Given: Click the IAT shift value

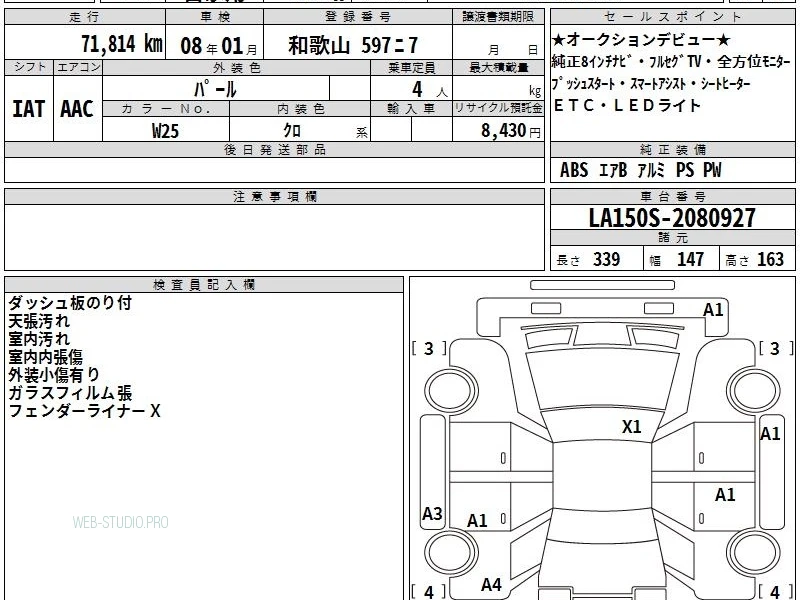Looking at the screenshot, I should (x=29, y=109).
